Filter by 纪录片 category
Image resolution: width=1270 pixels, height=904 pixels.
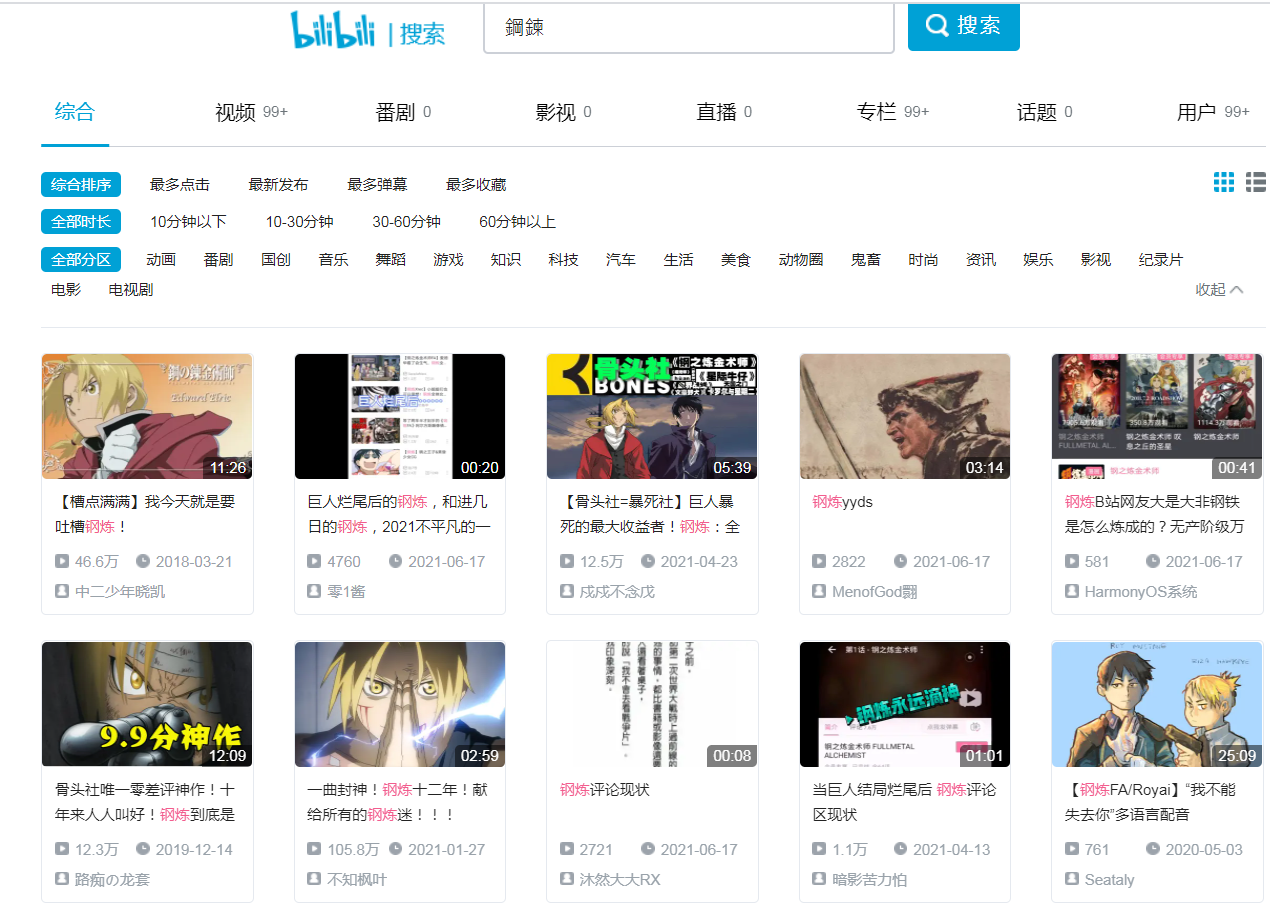[1161, 260]
